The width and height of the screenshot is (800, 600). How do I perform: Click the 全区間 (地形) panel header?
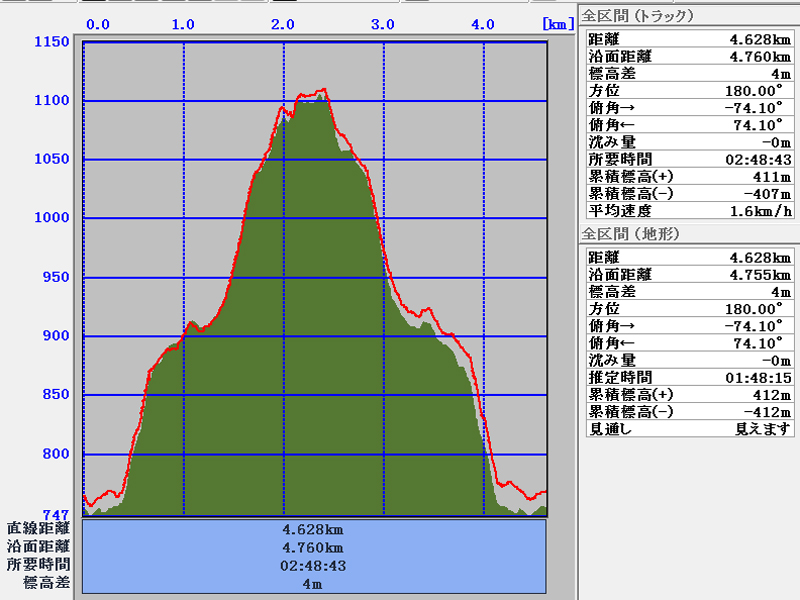tap(630, 234)
